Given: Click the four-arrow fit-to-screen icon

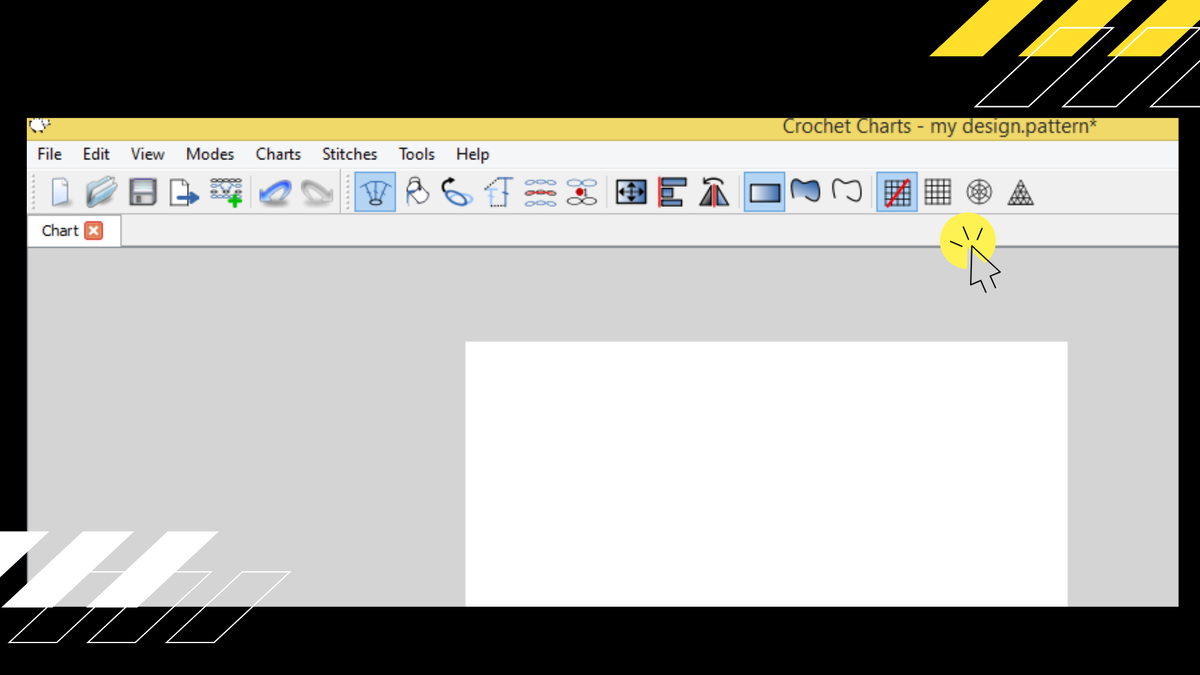Looking at the screenshot, I should [x=631, y=192].
